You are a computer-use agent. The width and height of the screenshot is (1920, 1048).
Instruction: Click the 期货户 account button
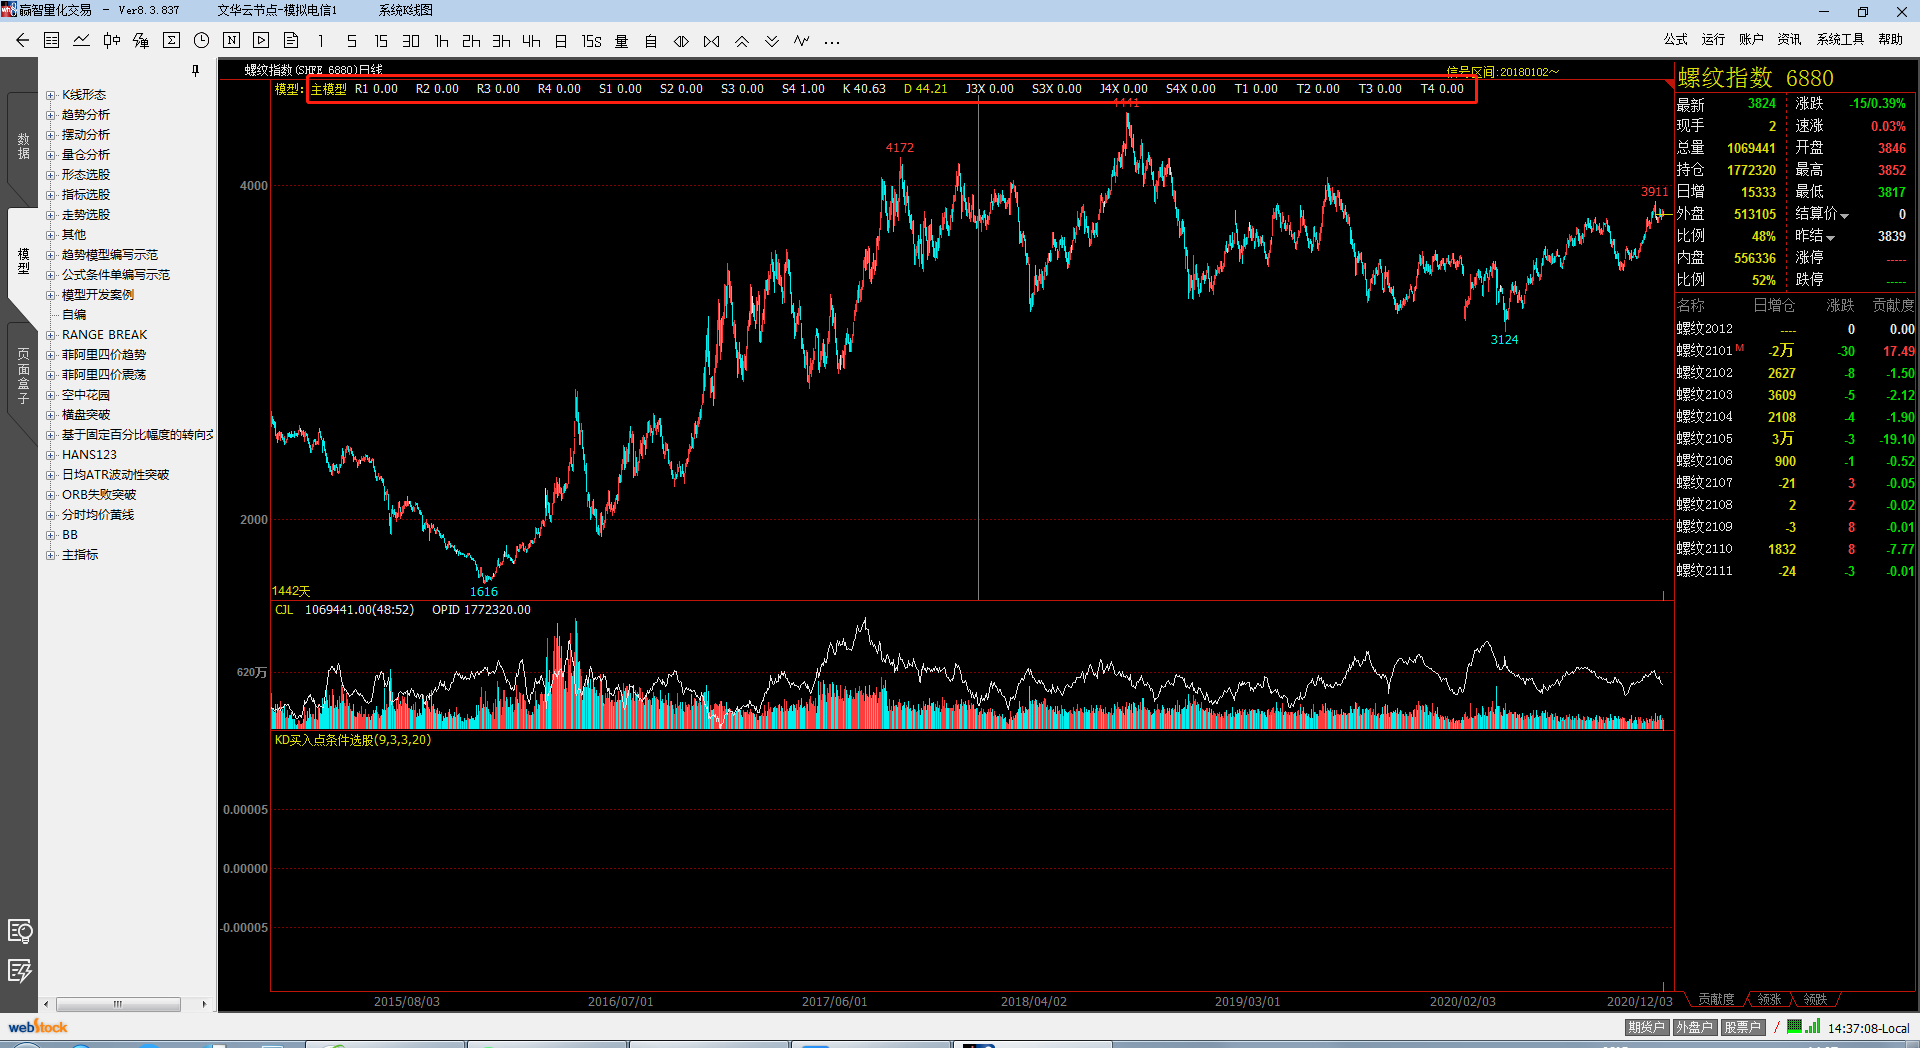[1645, 1027]
